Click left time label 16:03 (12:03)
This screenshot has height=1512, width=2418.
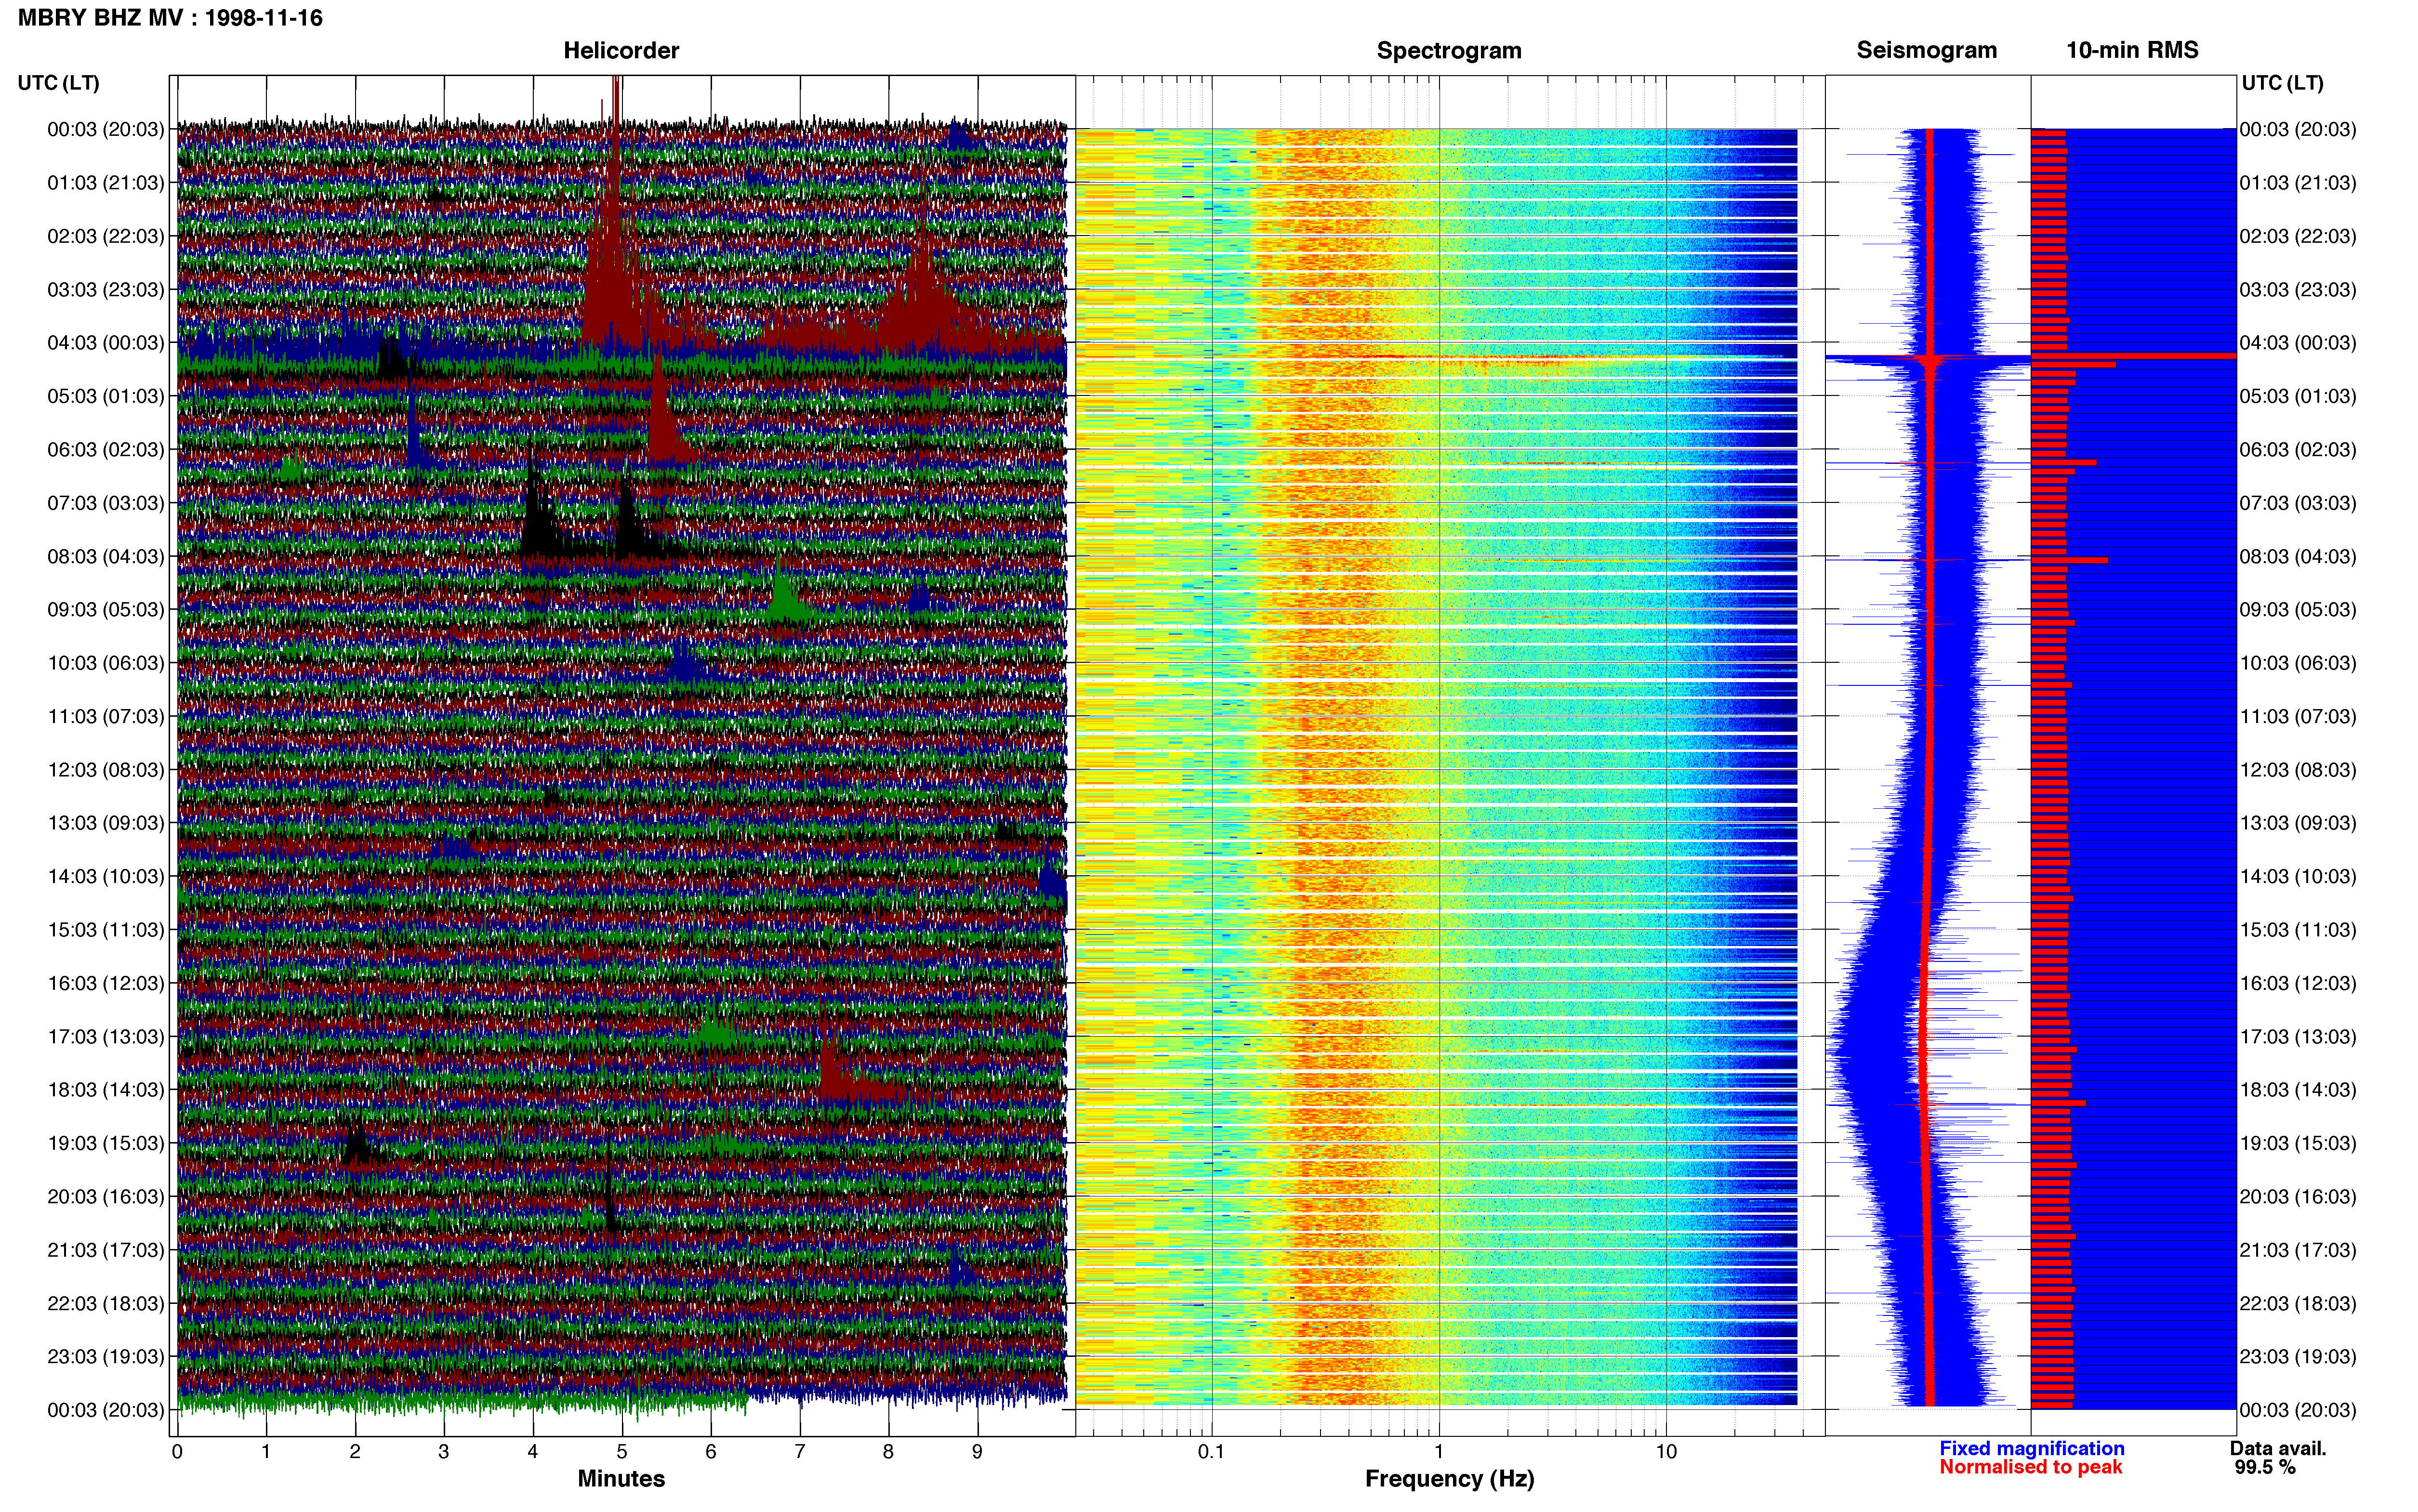[106, 983]
